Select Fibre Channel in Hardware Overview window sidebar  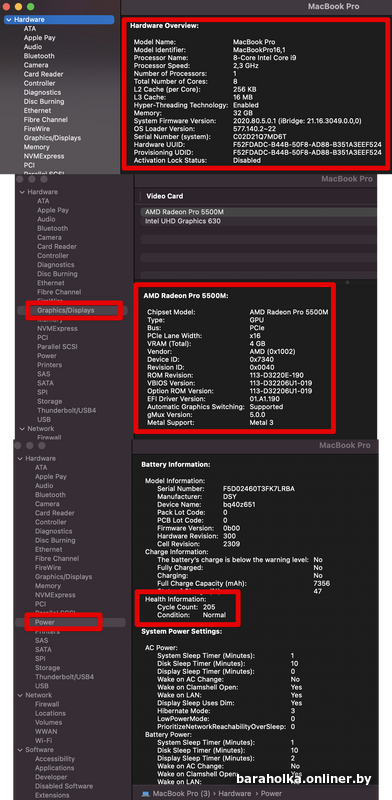(x=45, y=119)
